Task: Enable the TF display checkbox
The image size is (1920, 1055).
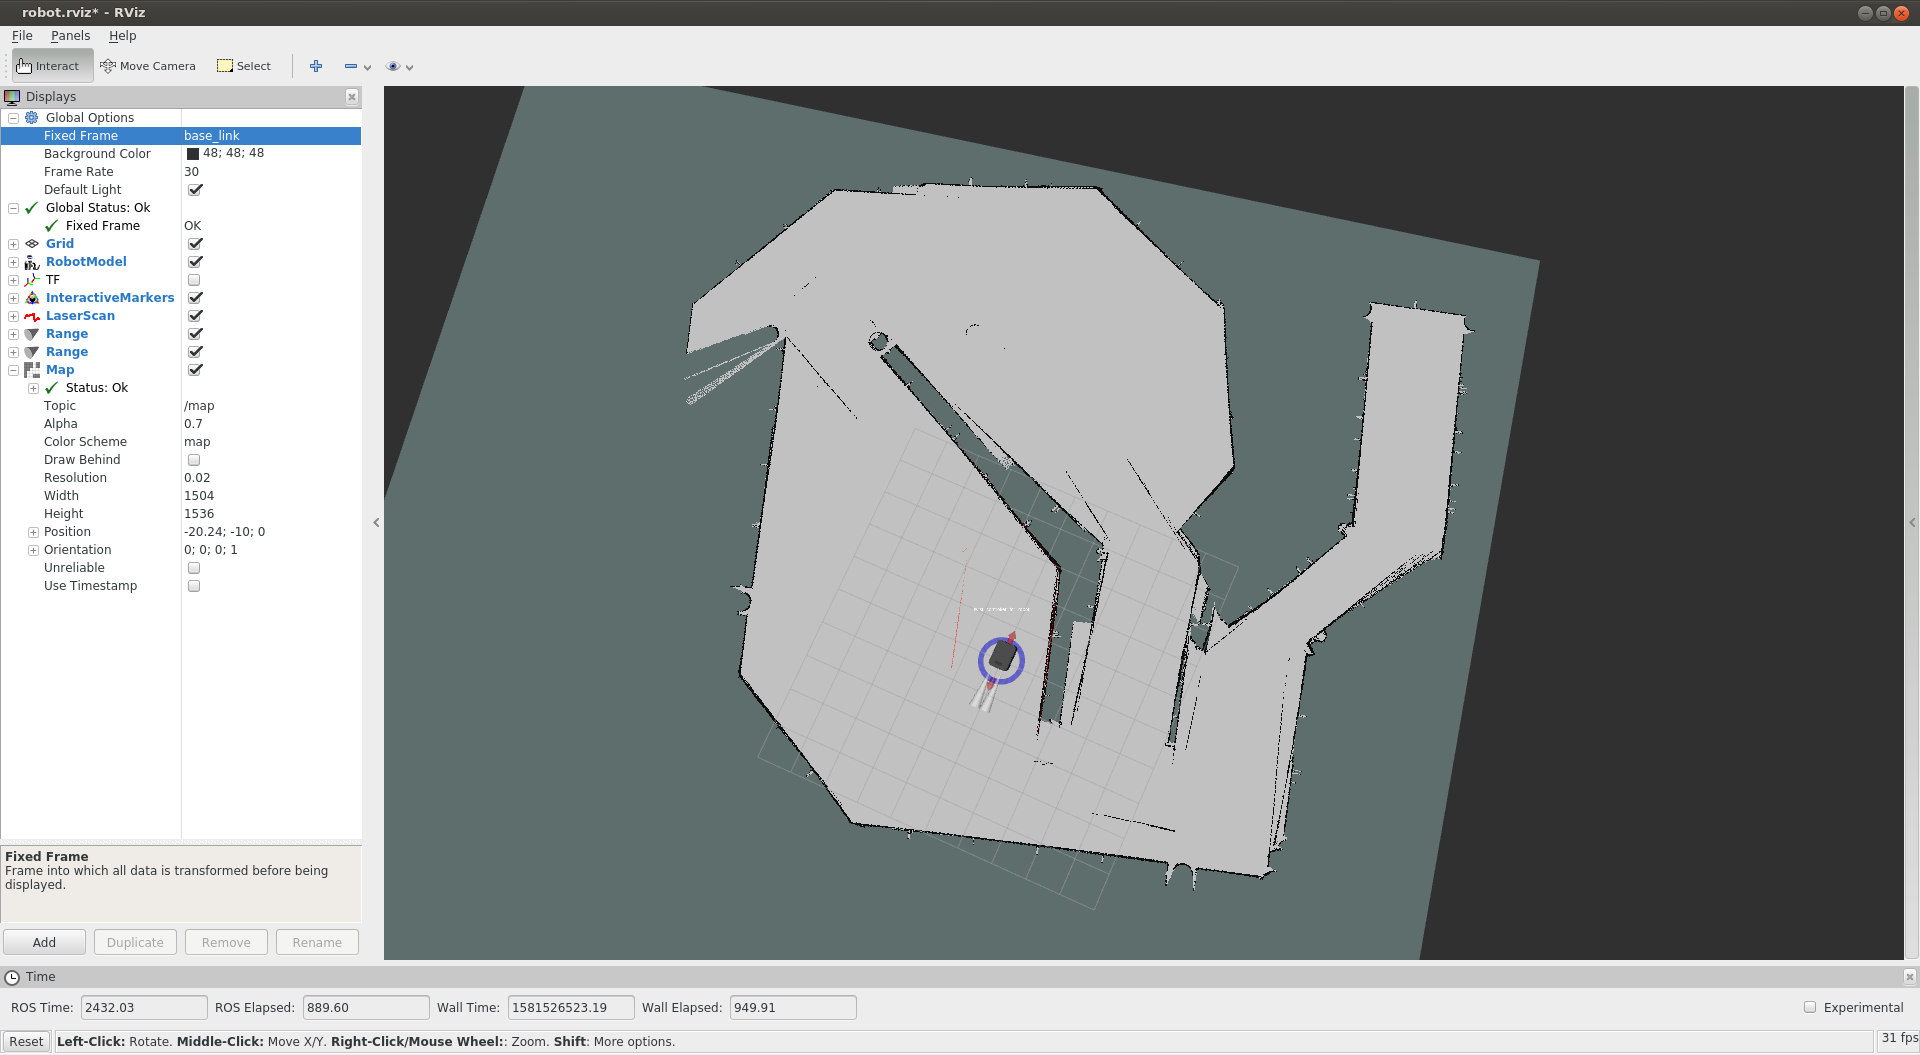Action: [x=194, y=280]
